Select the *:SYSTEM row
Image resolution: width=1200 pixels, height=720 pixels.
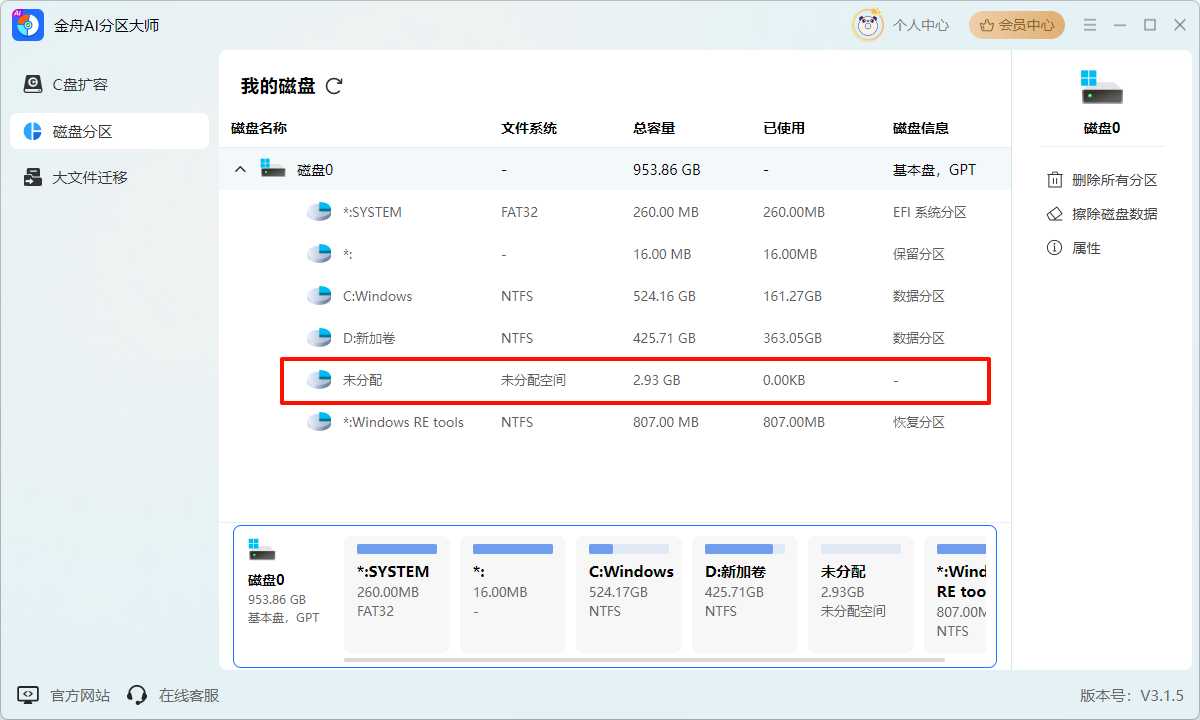click(x=614, y=212)
